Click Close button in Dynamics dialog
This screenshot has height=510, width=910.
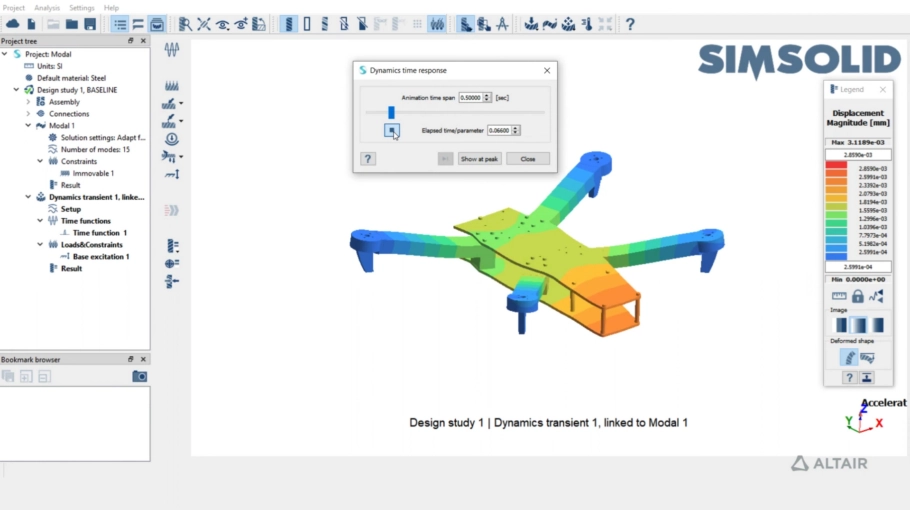[x=528, y=159]
